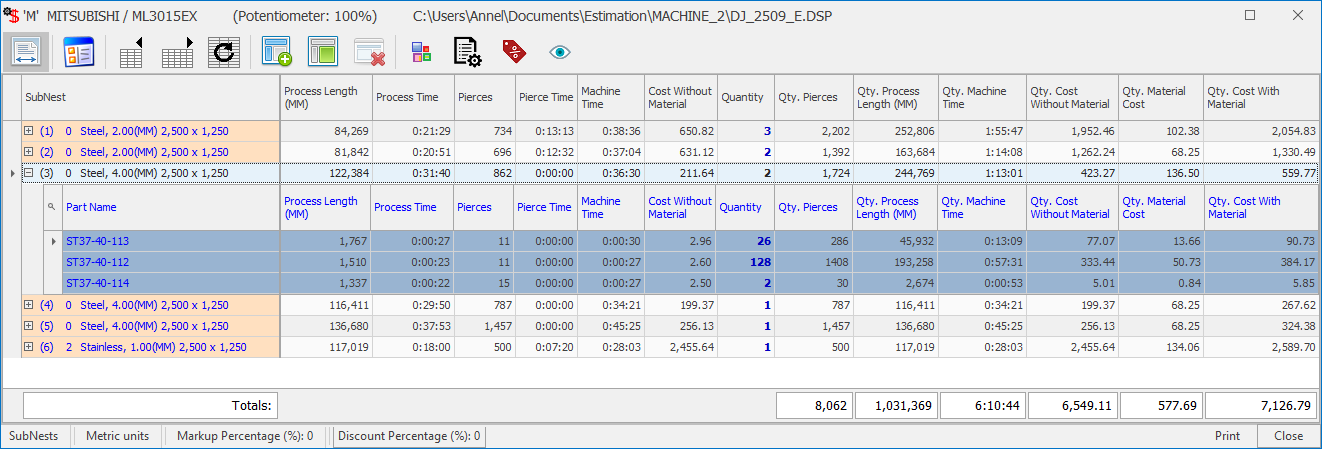Expand SubNest (1) Steel 2.00 row
This screenshot has width=1322, height=449.
pos(28,131)
